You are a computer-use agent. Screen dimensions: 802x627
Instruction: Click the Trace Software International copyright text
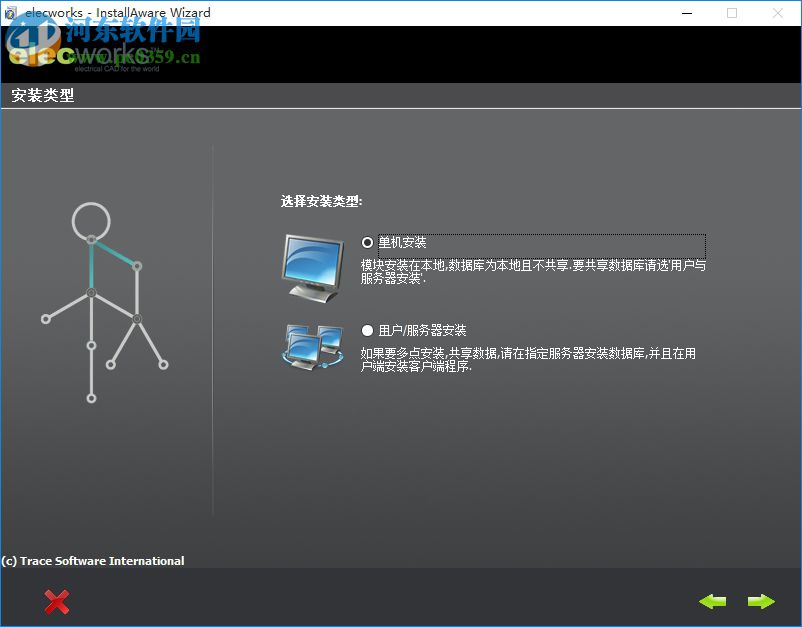coord(93,561)
